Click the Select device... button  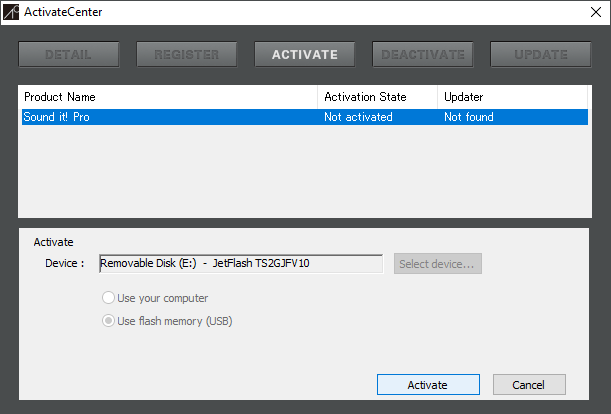click(x=438, y=264)
